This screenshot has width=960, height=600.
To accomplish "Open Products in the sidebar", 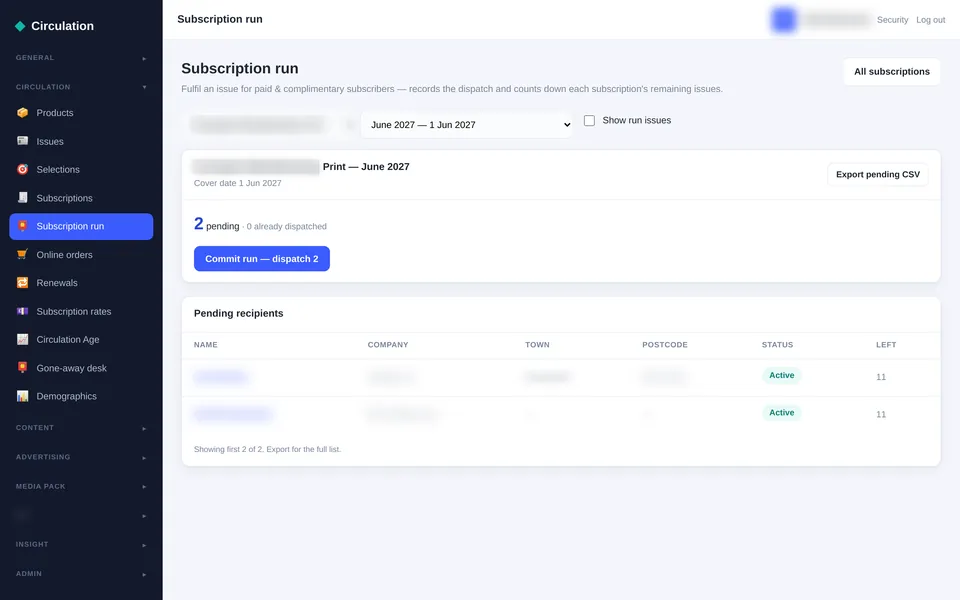I will click(x=81, y=113).
